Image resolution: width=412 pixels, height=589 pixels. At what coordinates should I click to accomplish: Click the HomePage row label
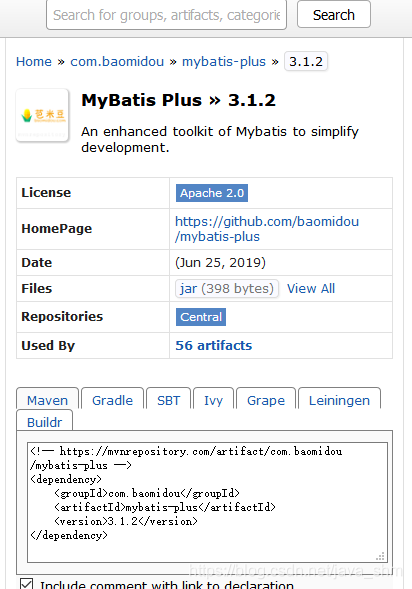[57, 229]
